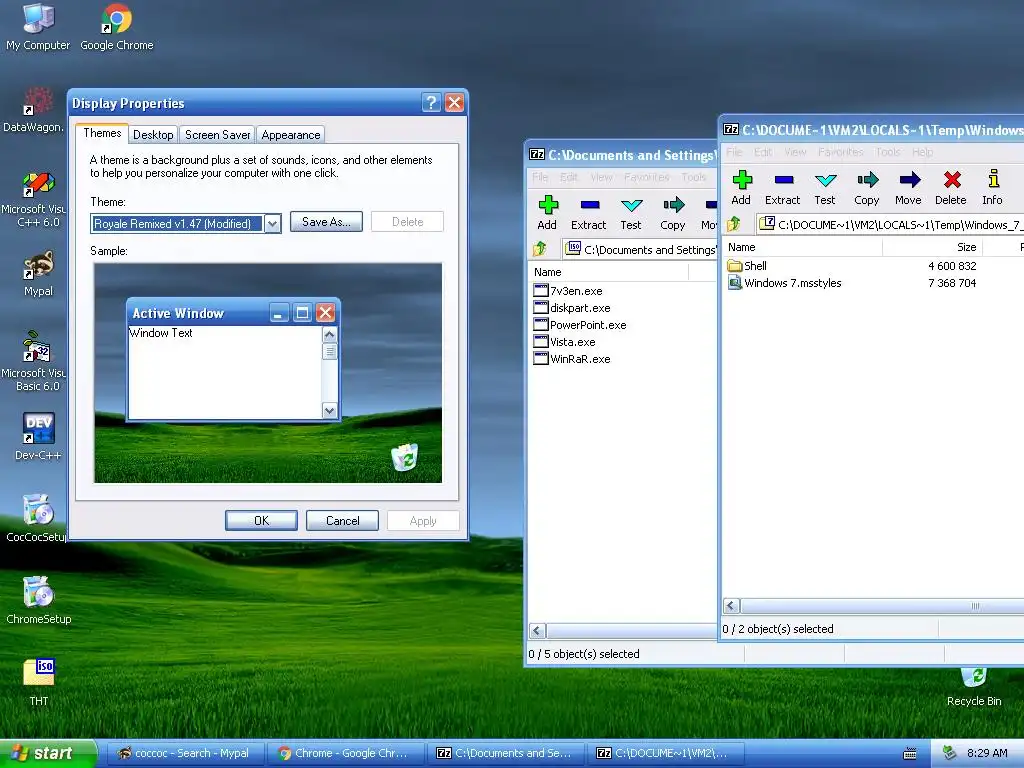Image resolution: width=1024 pixels, height=768 pixels.
Task: Click Delete in front 7-Zip Temp window
Action: (x=951, y=188)
